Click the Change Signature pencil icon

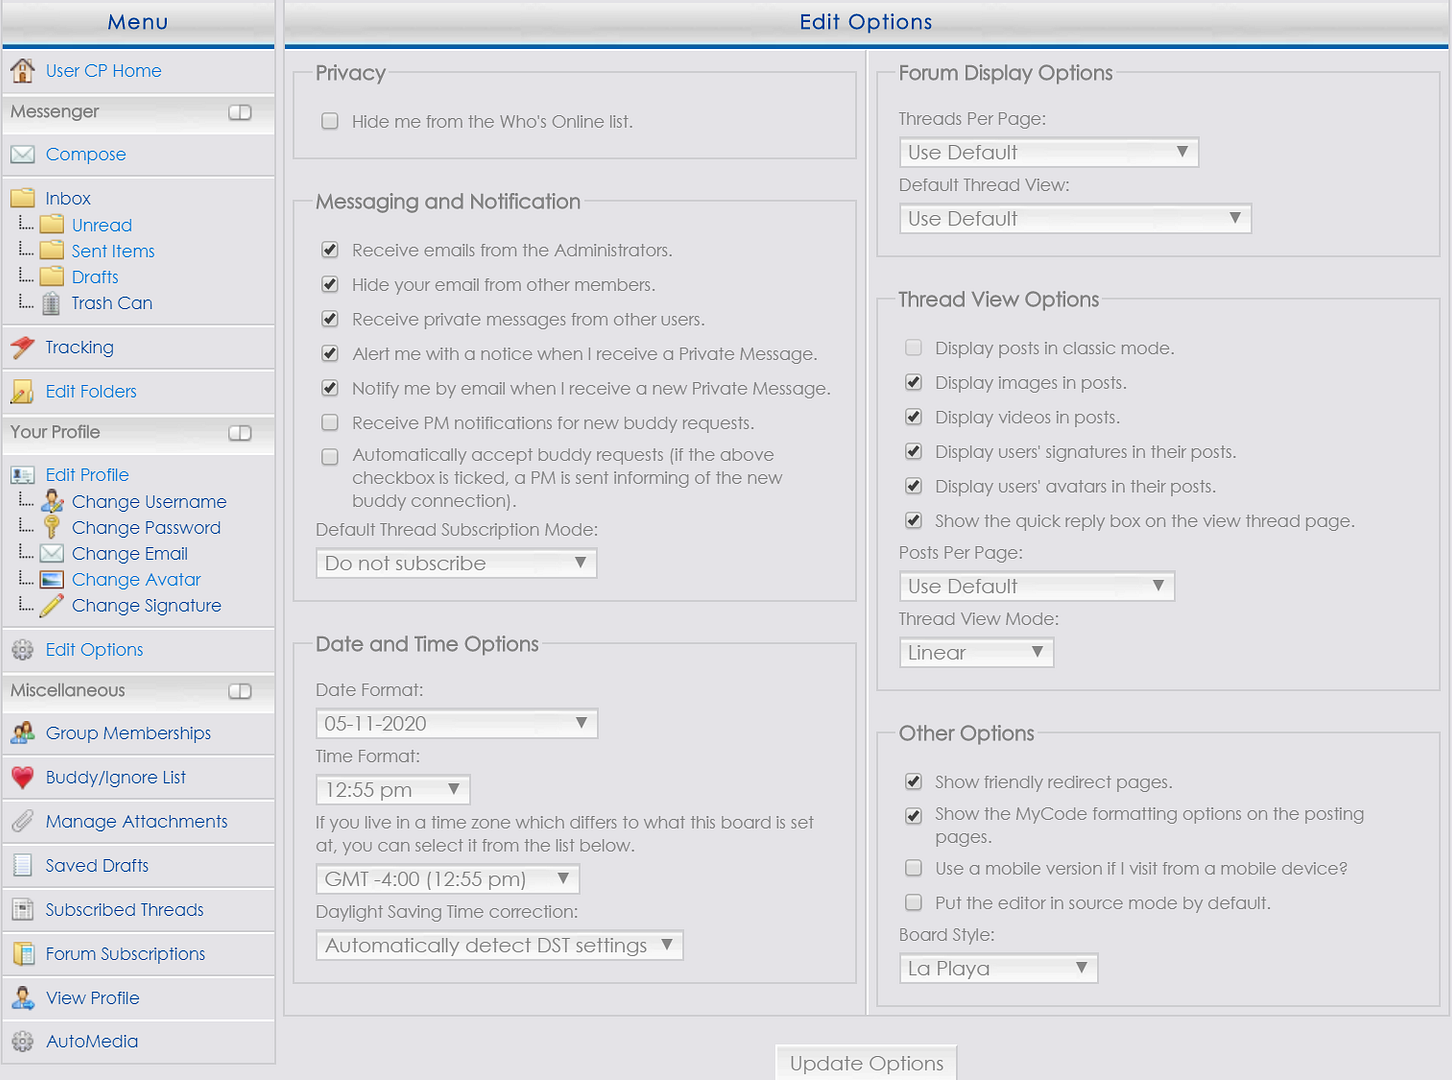coord(52,605)
